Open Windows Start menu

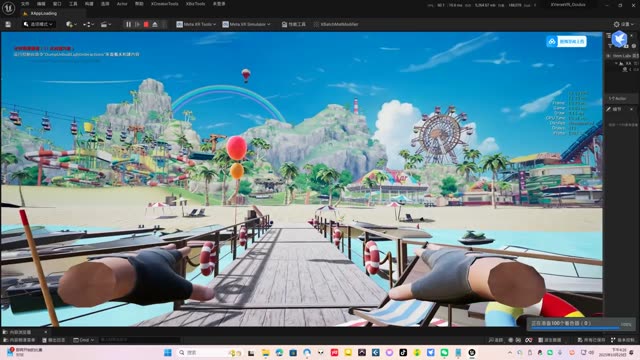point(167,353)
